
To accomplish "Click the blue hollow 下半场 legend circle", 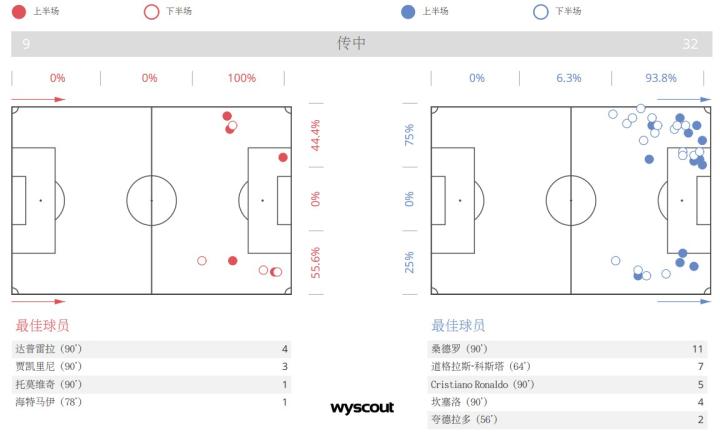I will [x=541, y=12].
